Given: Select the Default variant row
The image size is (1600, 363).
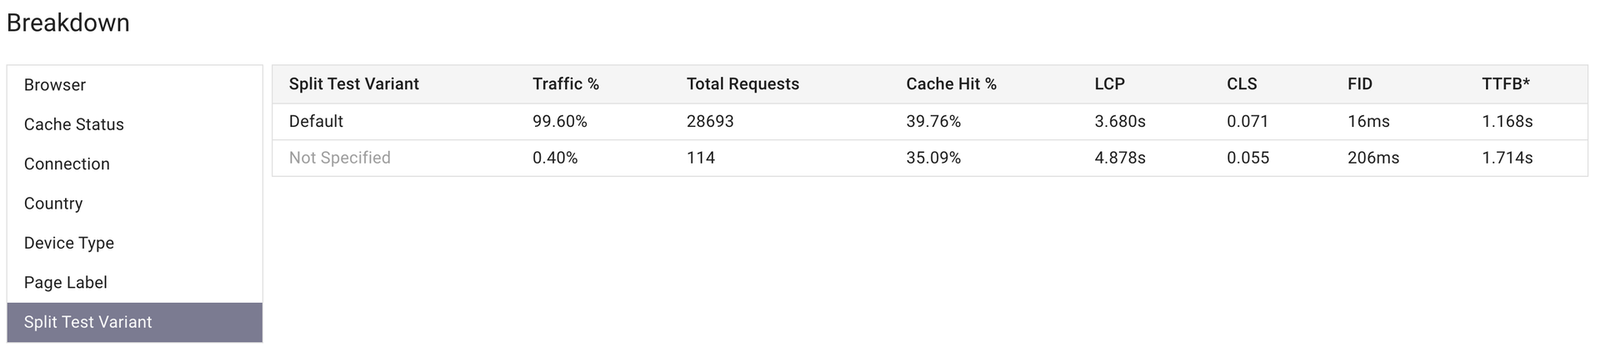Looking at the screenshot, I should [x=930, y=121].
